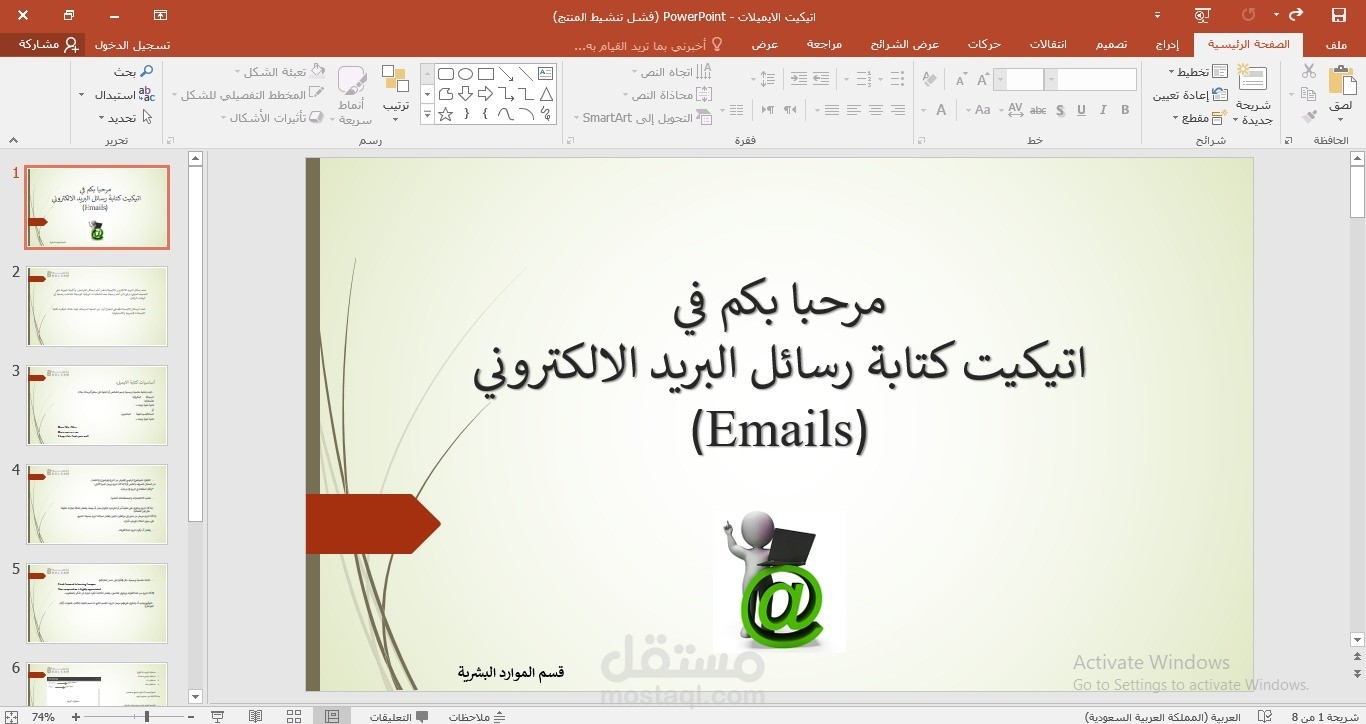This screenshot has height=724, width=1366.
Task: Select the triangle shape in gallery
Action: click(546, 94)
